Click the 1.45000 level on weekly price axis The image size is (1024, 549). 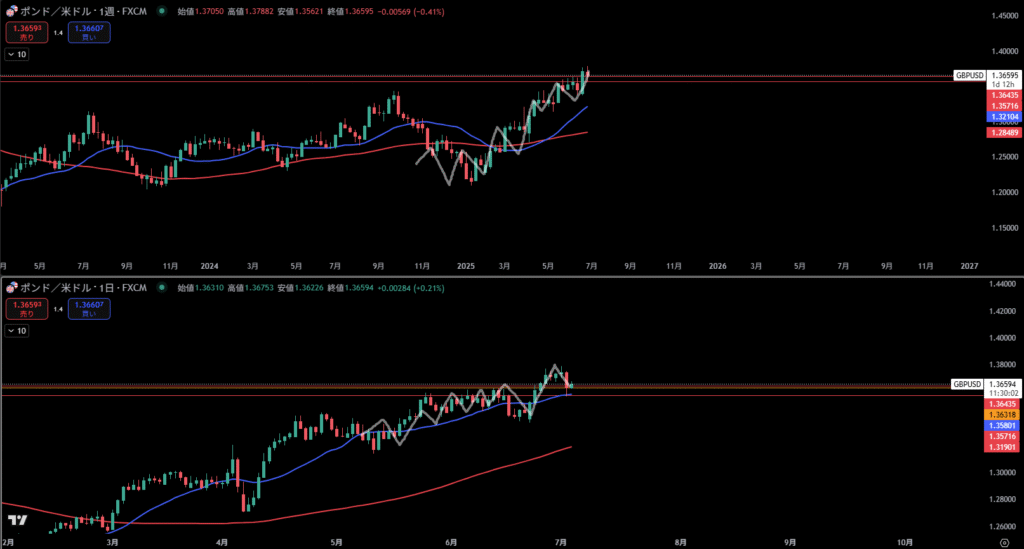1004,16
